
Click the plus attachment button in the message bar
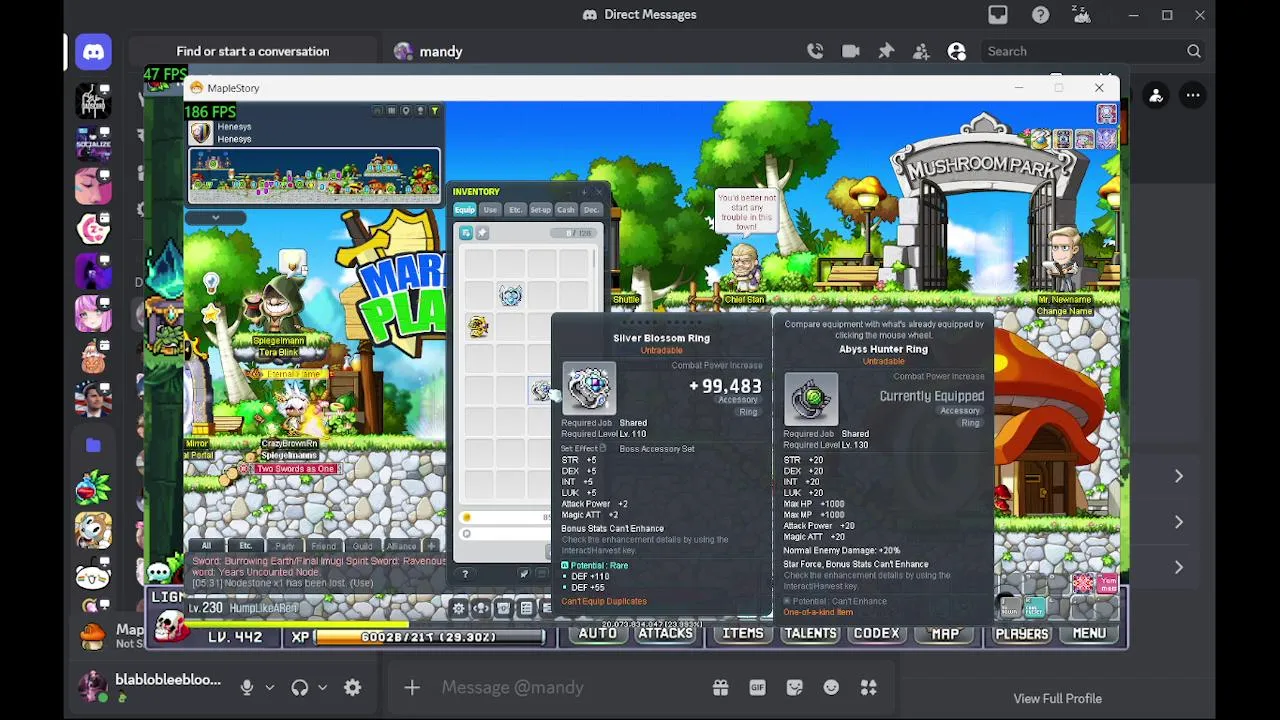[412, 688]
